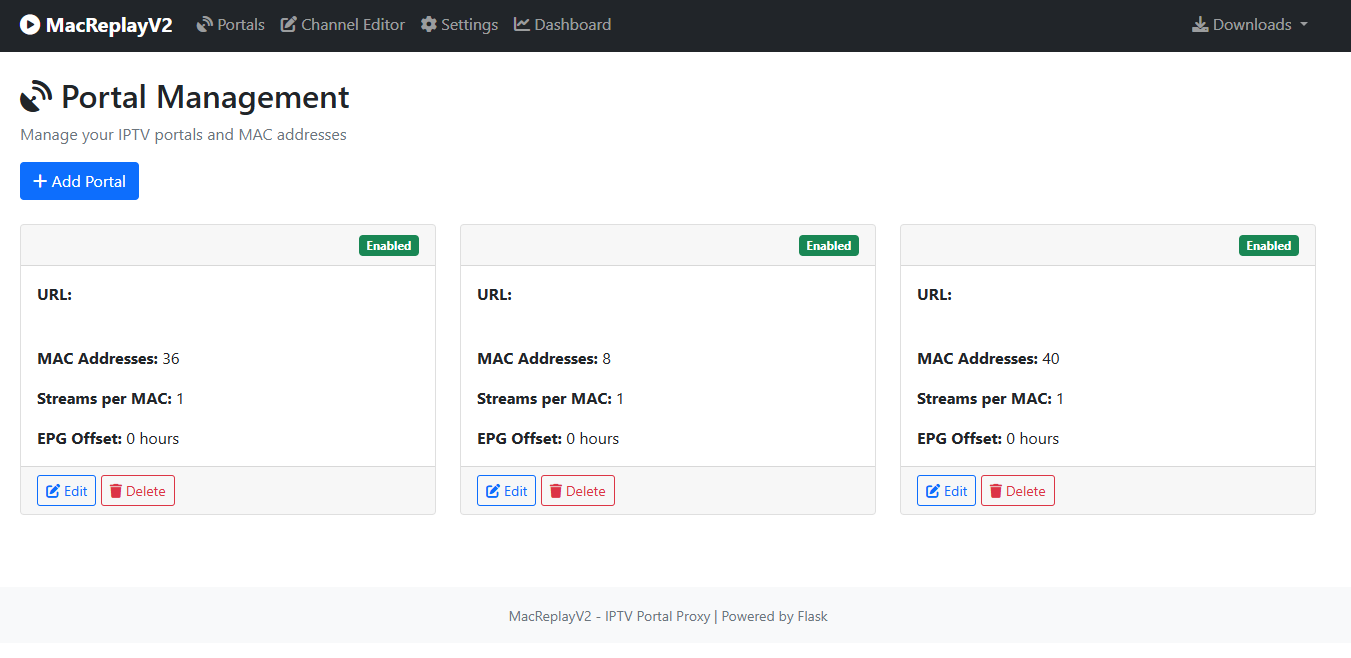Click 'EPG Offset: 0 hours' in 8-MAC portal

[x=548, y=438]
